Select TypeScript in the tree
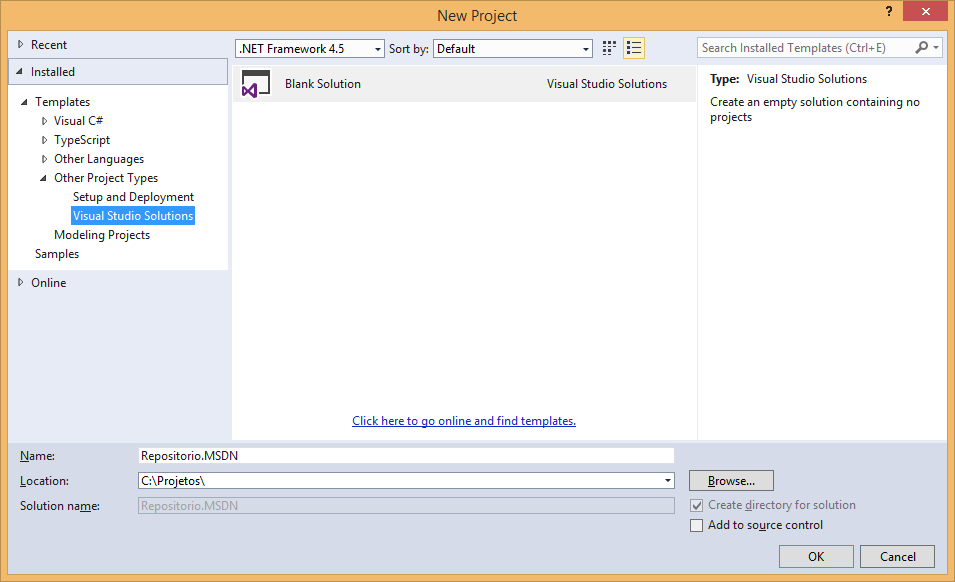This screenshot has height=582, width=955. [x=82, y=140]
